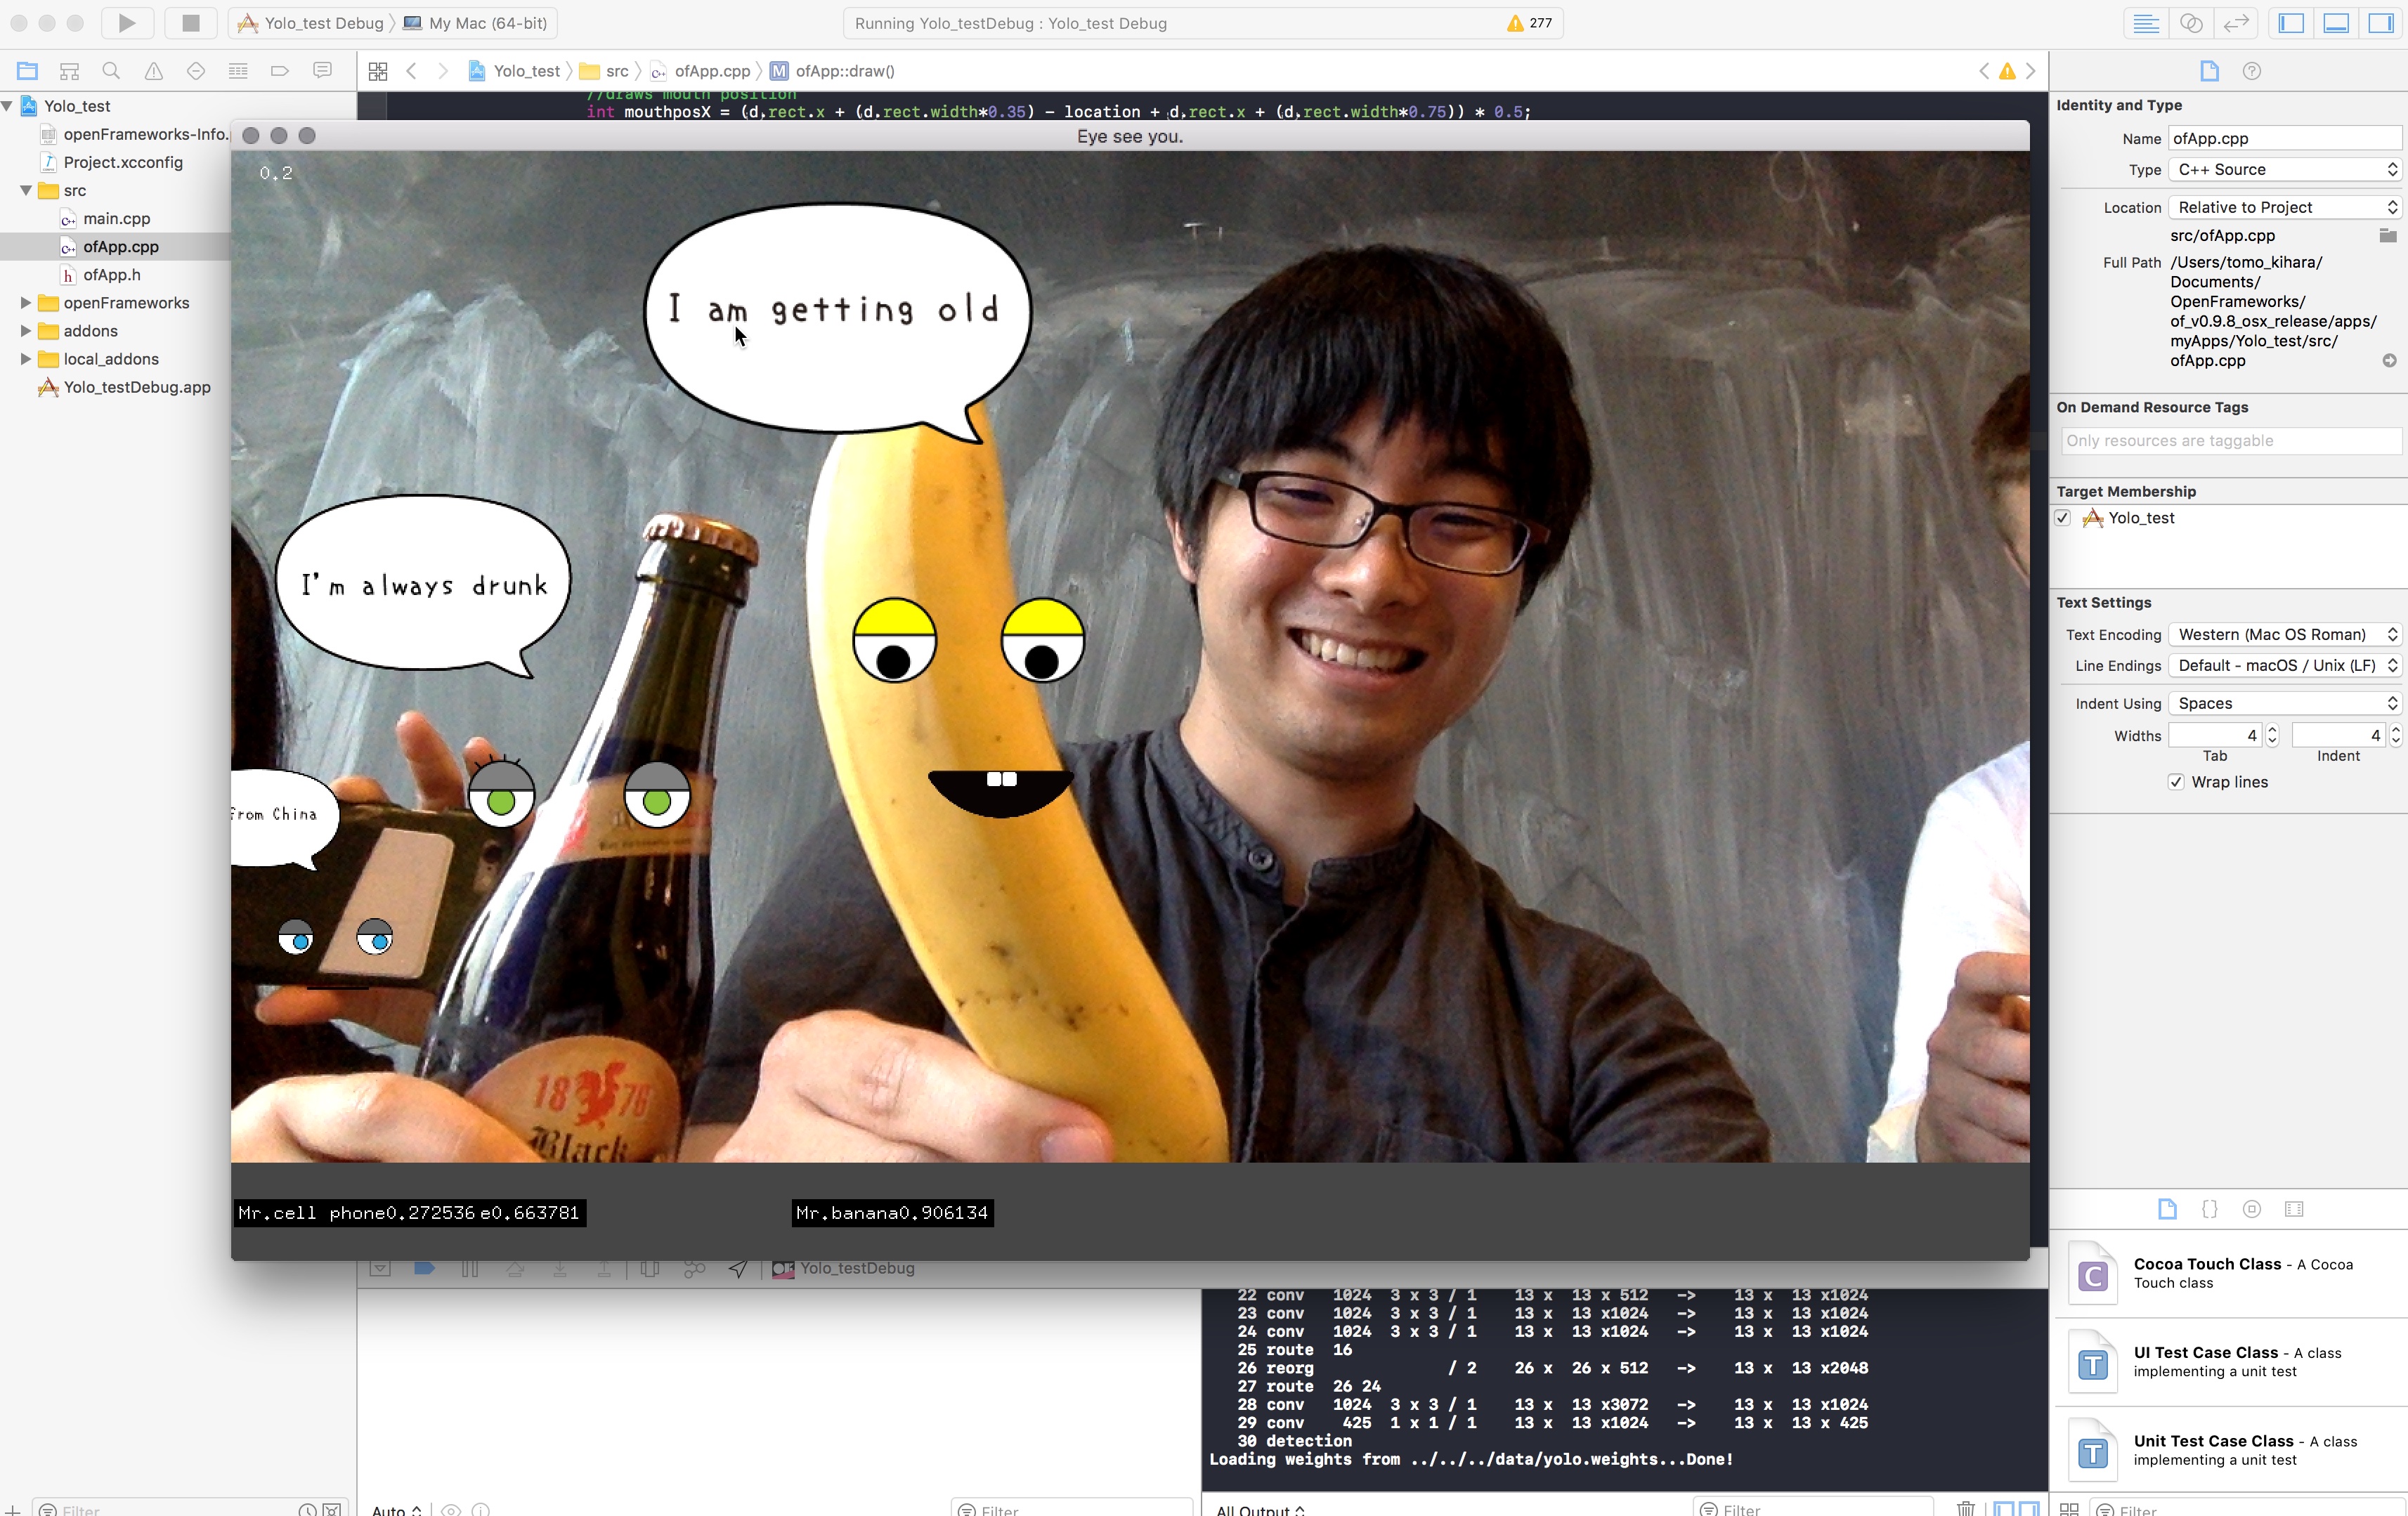Reveal full path in Finder arrow
The height and width of the screenshot is (1516, 2408).
tap(2389, 360)
